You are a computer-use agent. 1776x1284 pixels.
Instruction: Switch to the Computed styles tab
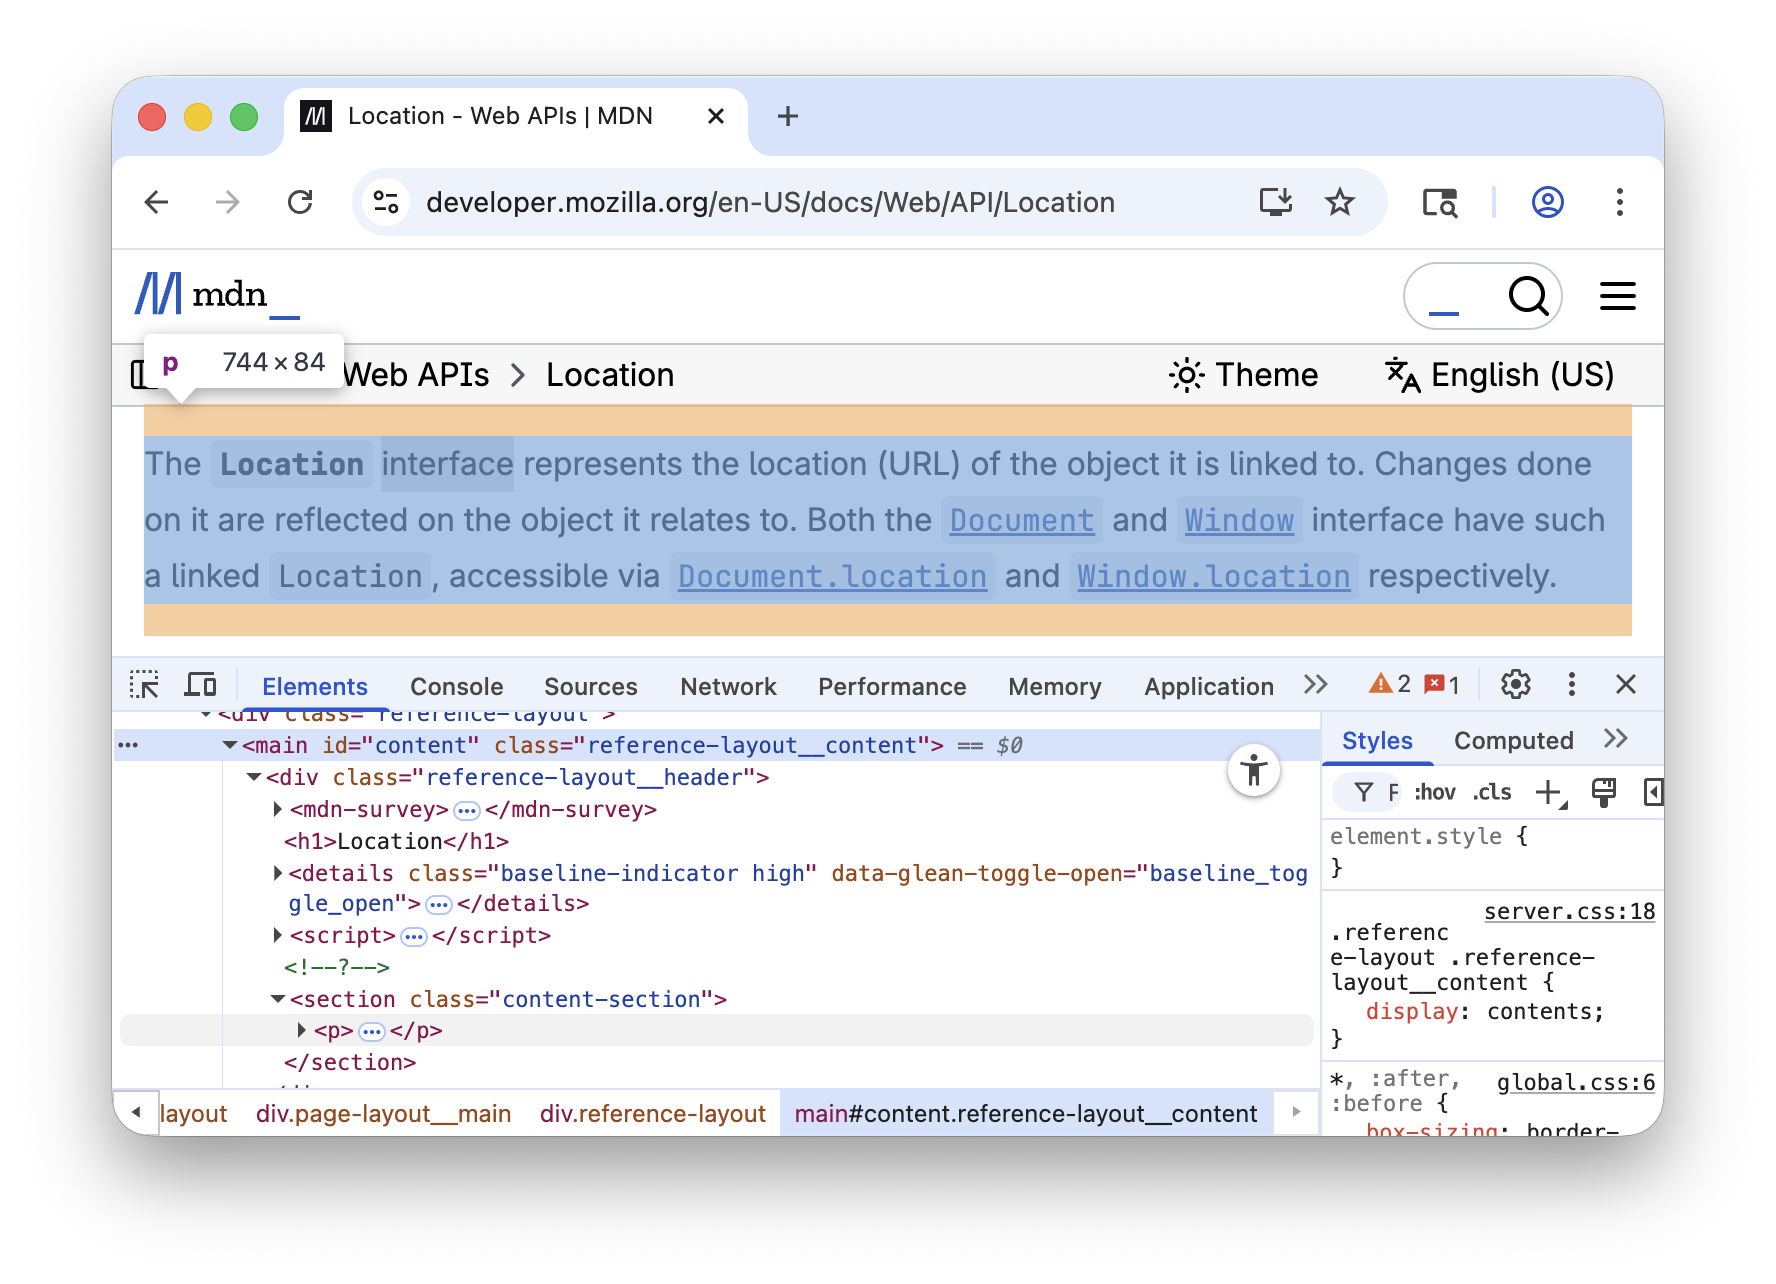click(1513, 741)
